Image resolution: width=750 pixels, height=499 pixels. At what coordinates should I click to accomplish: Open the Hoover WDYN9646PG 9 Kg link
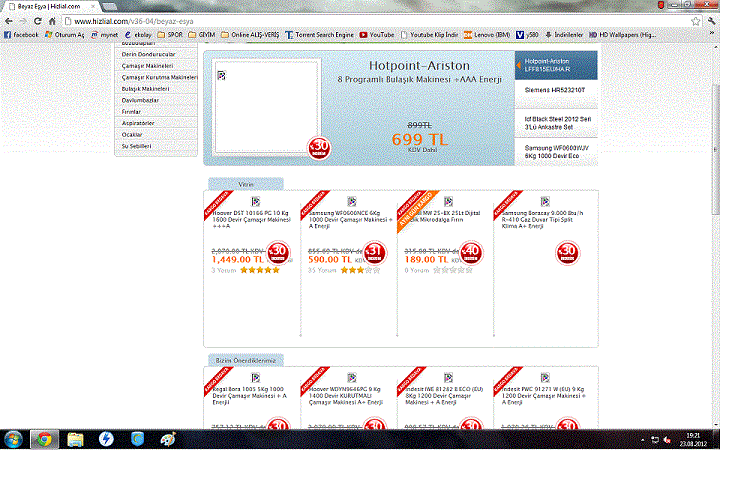(x=346, y=396)
